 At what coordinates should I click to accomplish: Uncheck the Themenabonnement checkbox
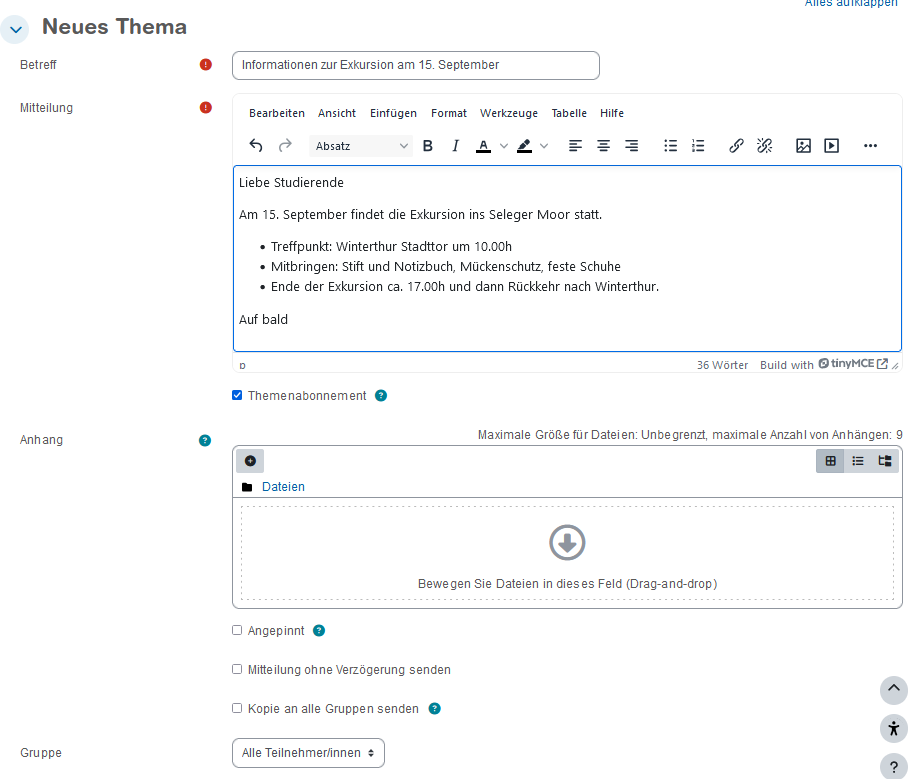coord(237,396)
